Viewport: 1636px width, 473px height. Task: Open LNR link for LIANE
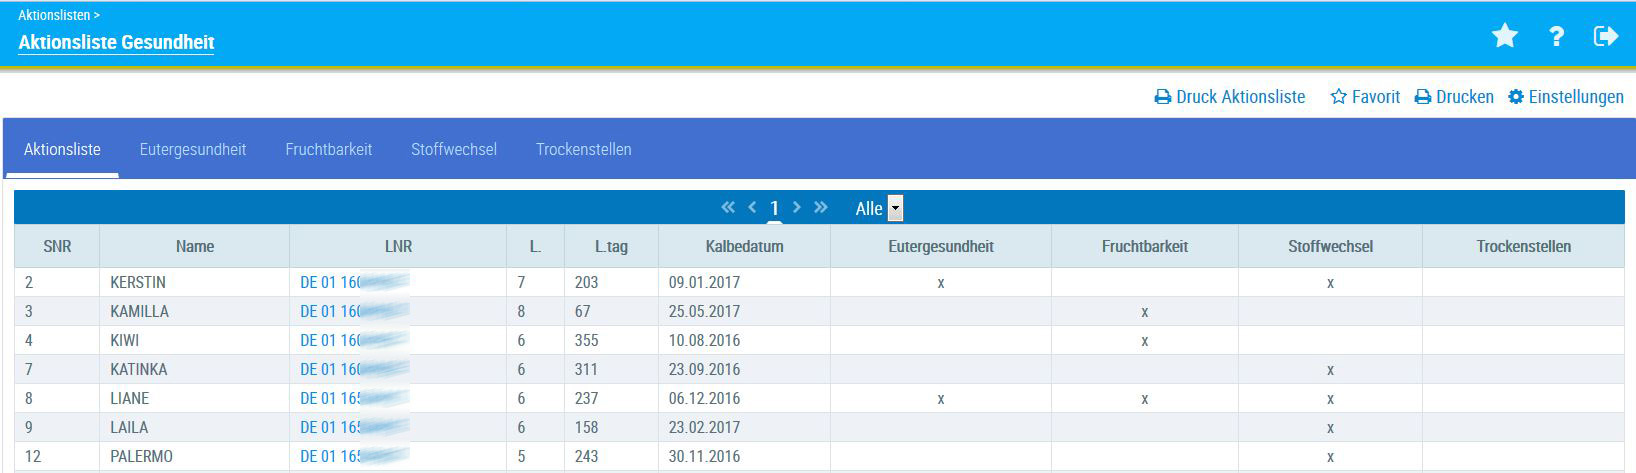point(330,398)
